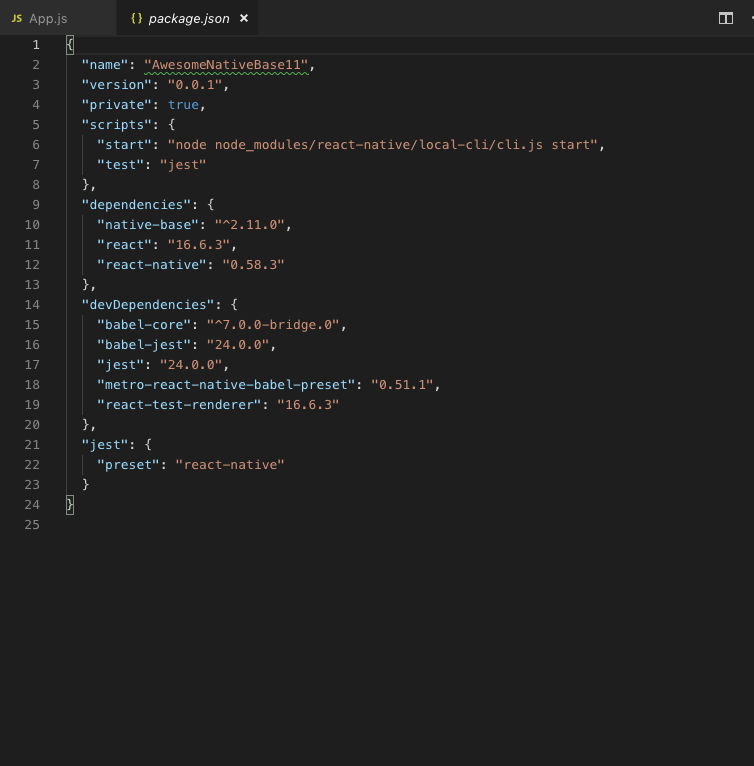Switch to the App.js tab

pos(58,19)
